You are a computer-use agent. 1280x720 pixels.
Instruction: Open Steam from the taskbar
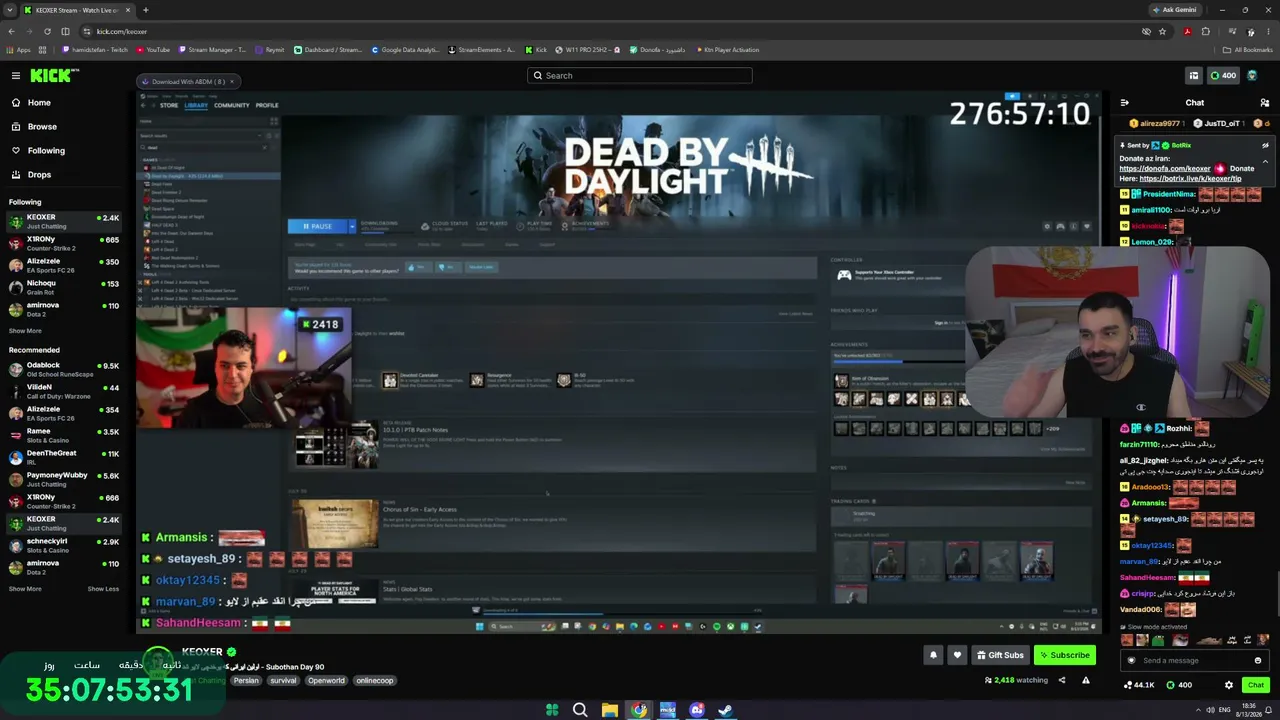tap(725, 710)
